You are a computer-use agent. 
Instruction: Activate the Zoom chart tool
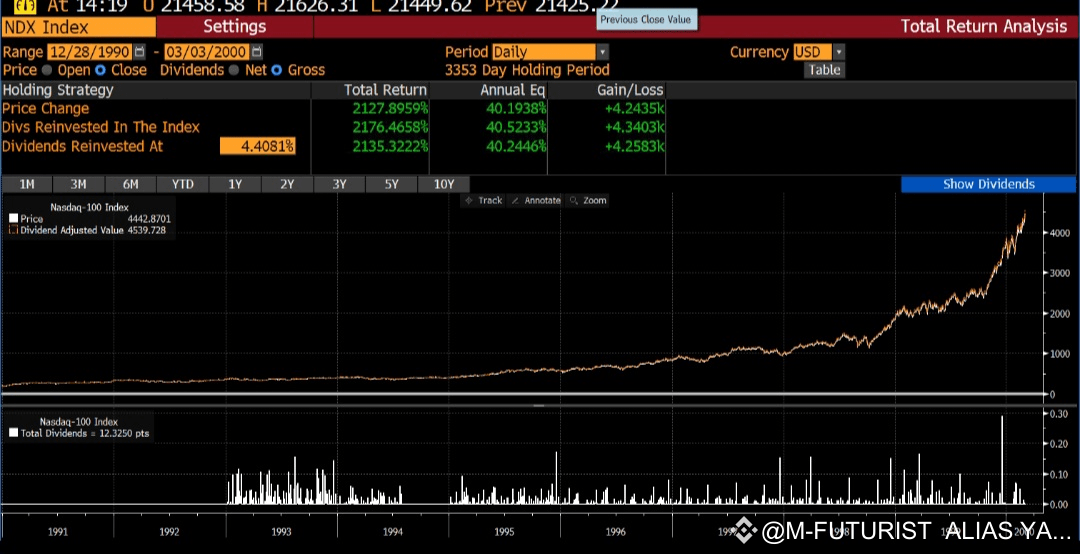point(588,201)
